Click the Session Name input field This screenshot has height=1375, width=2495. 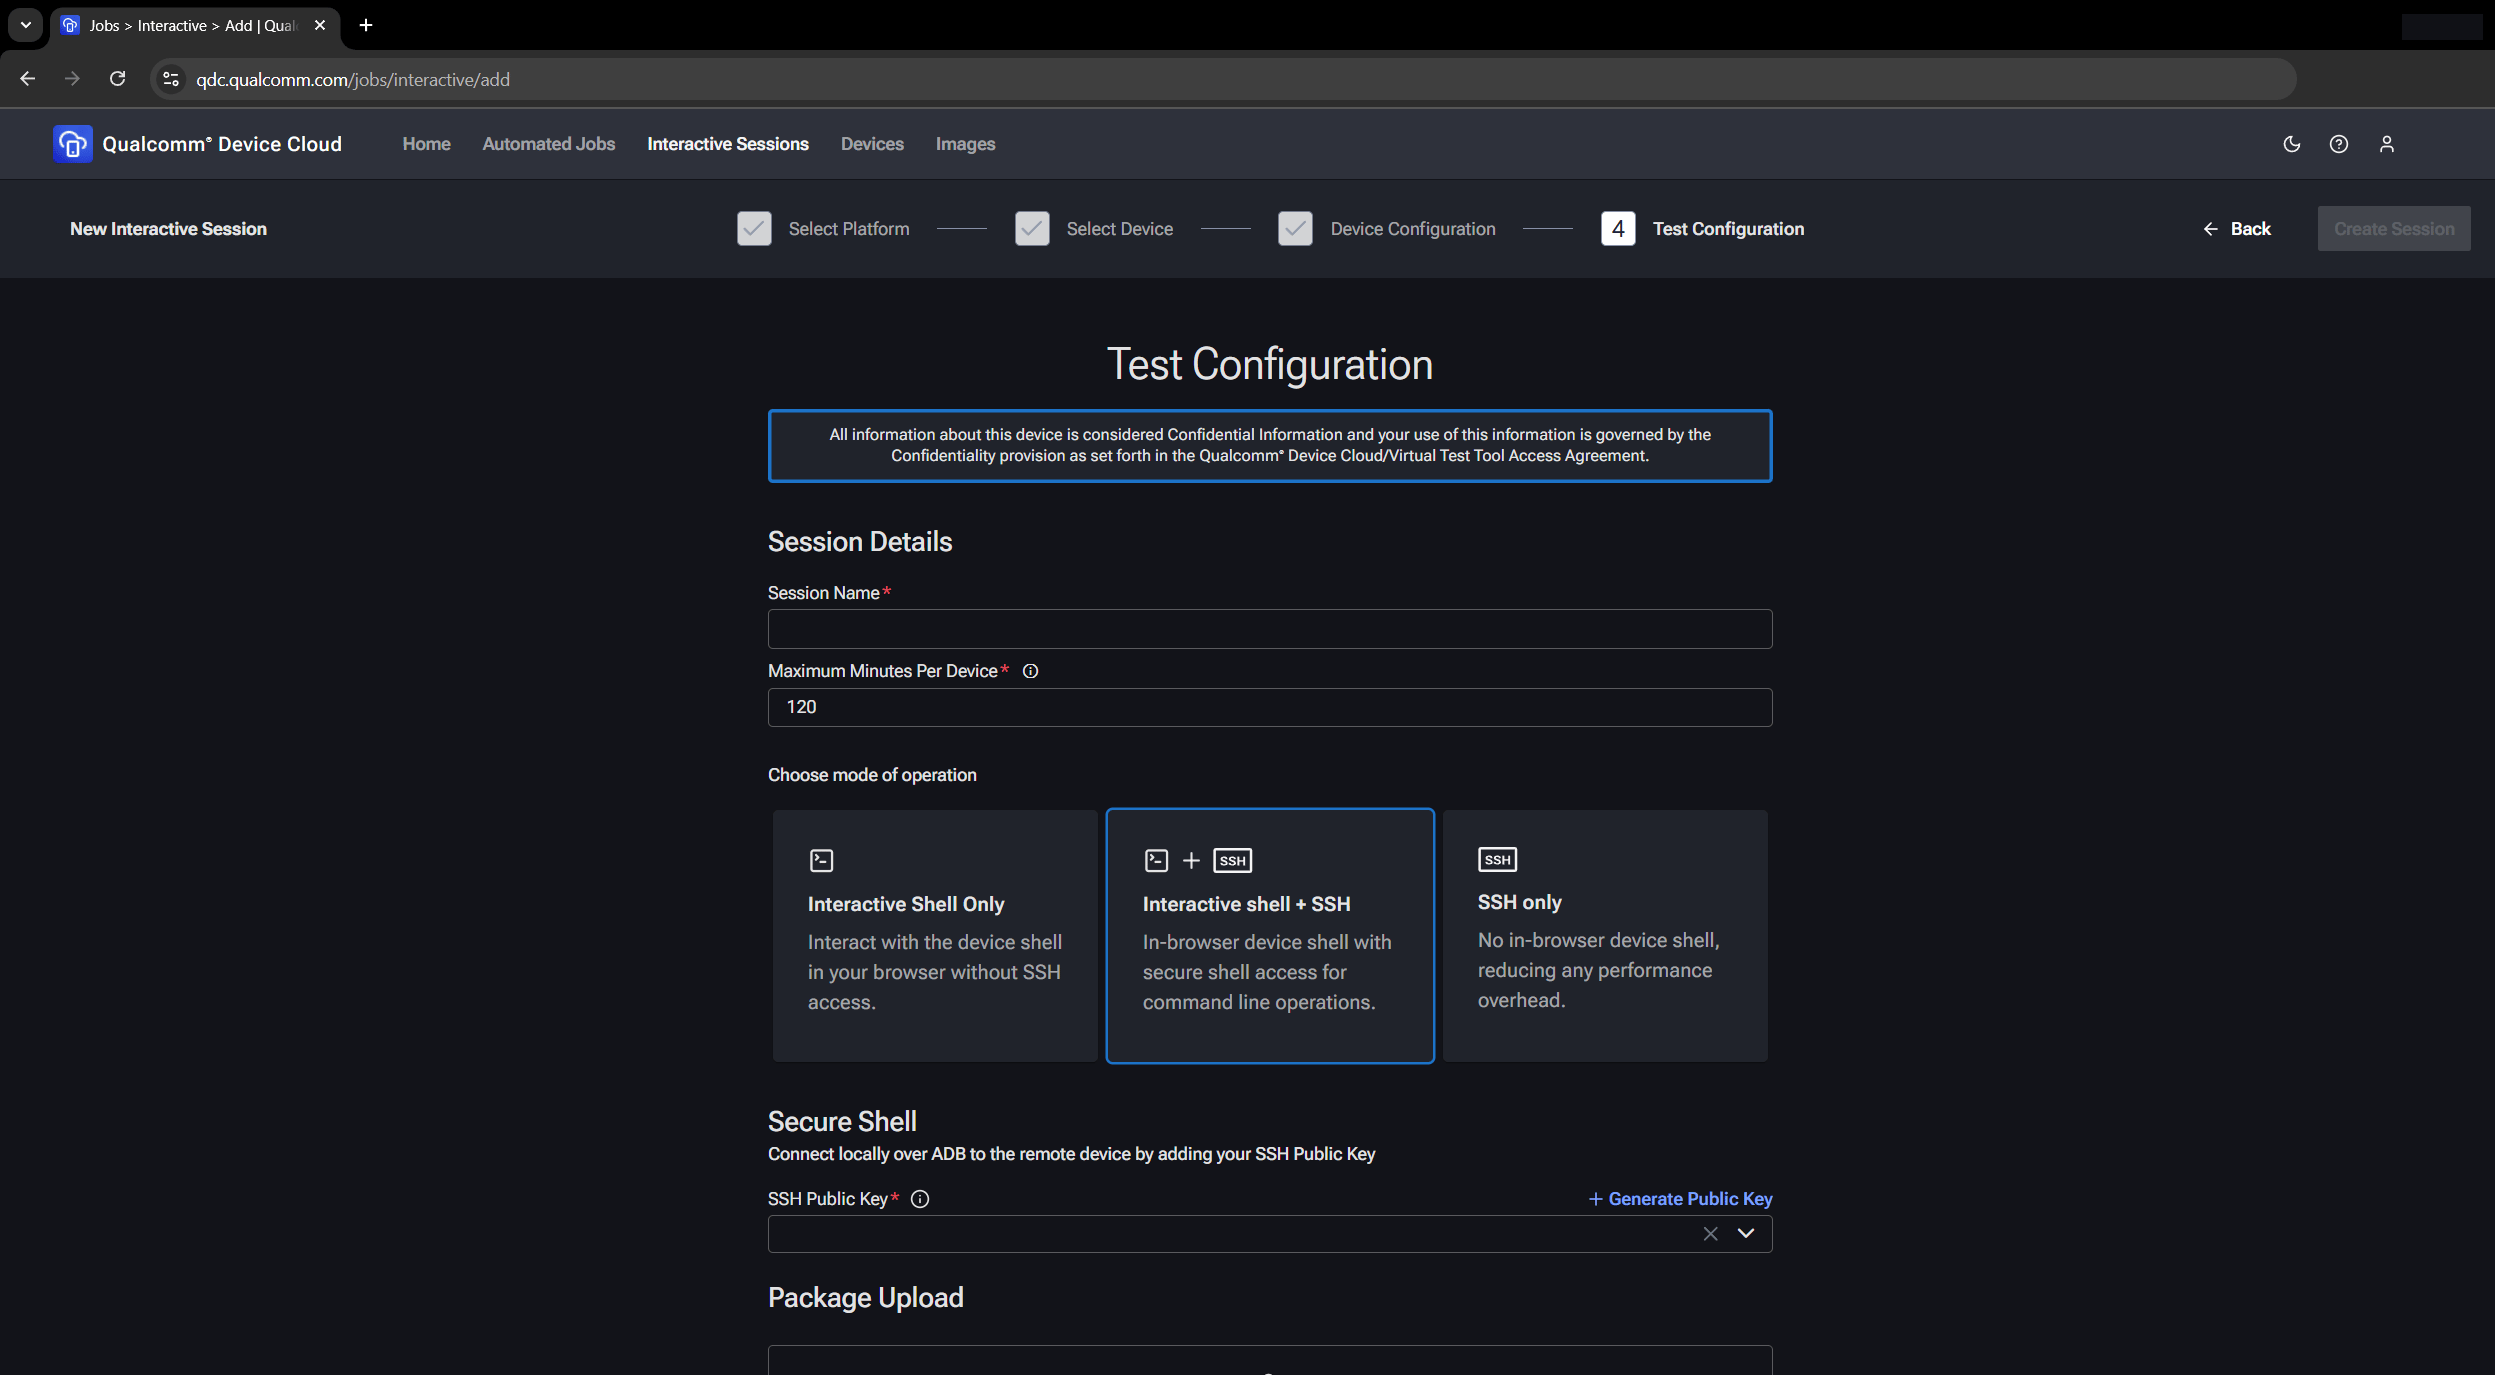pyautogui.click(x=1270, y=629)
